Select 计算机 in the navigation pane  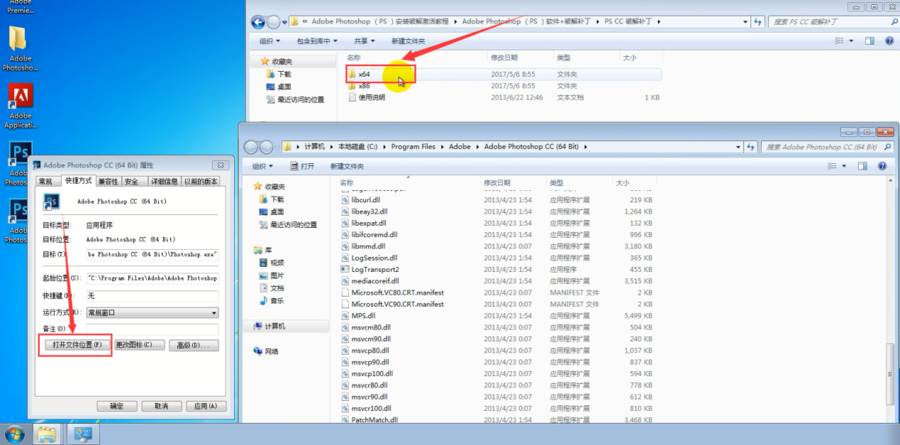[x=274, y=326]
